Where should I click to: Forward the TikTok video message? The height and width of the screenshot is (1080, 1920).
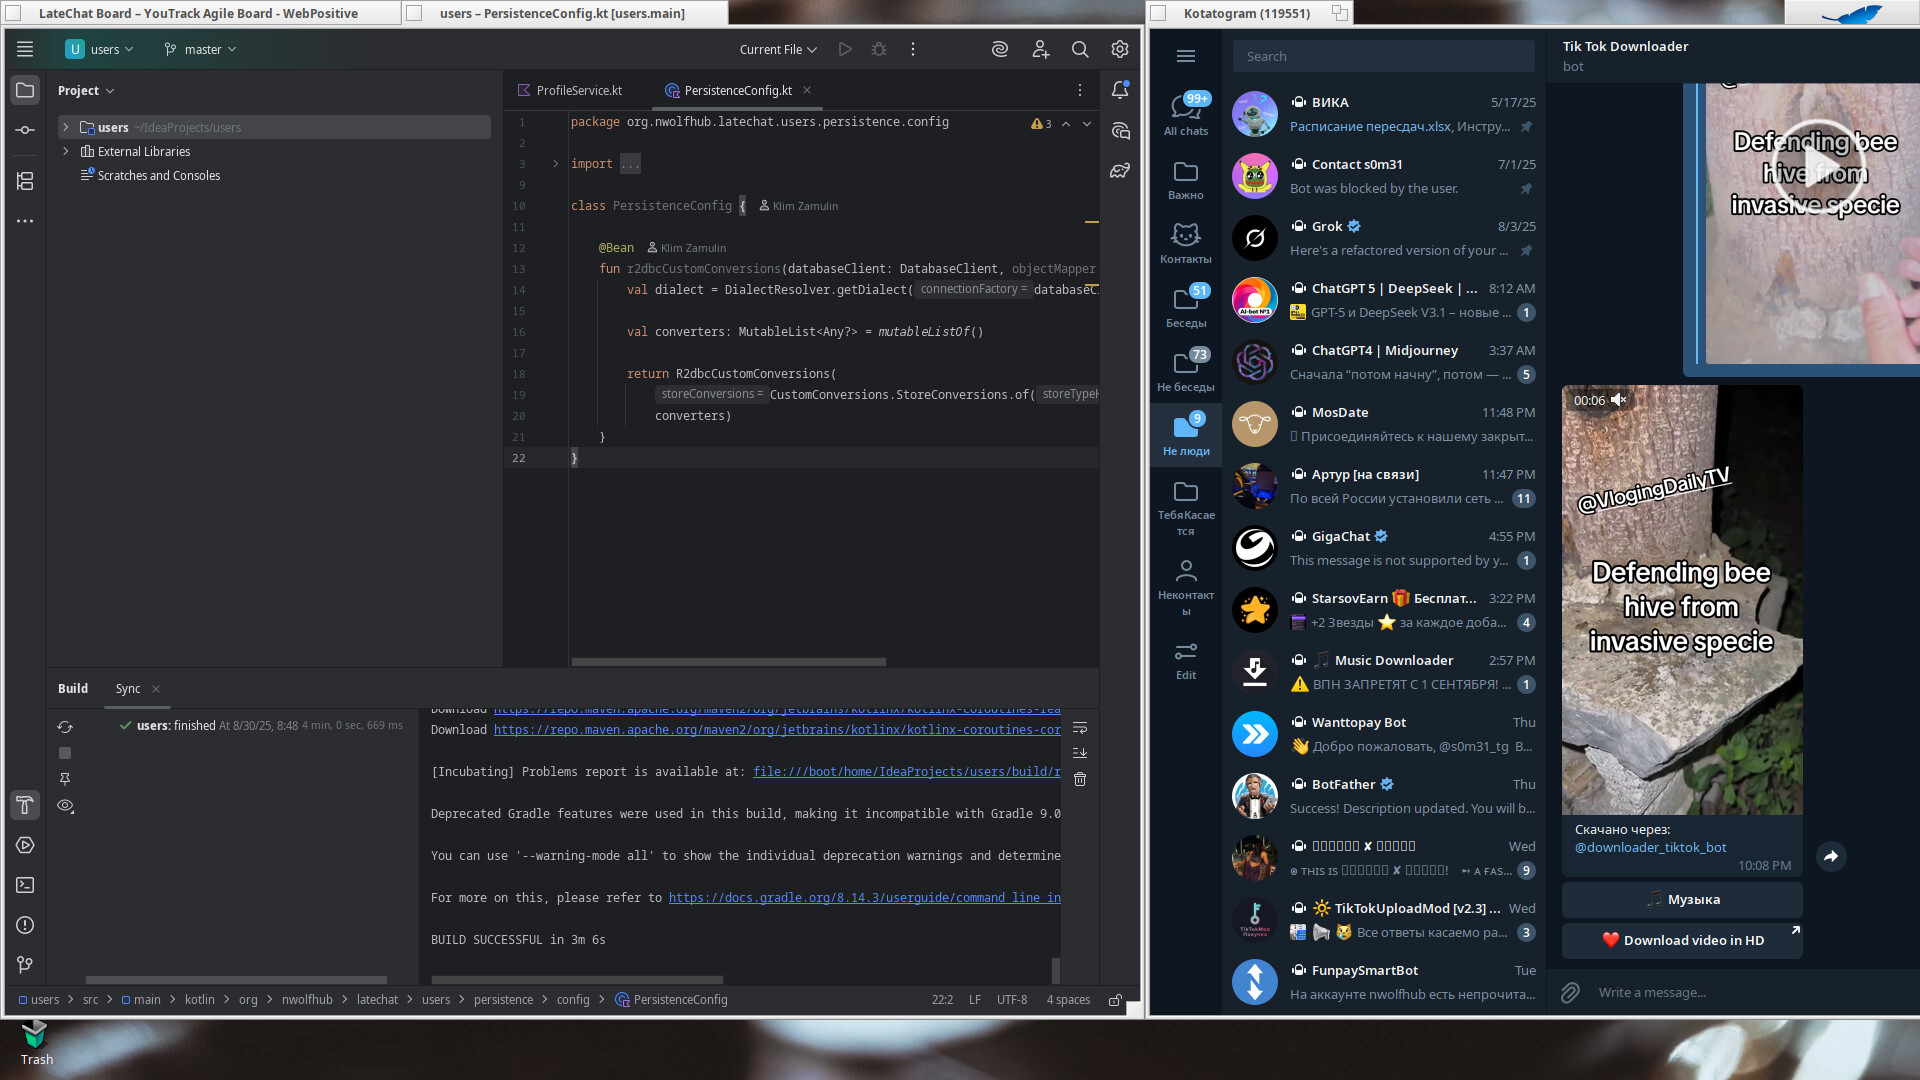pos(1831,856)
